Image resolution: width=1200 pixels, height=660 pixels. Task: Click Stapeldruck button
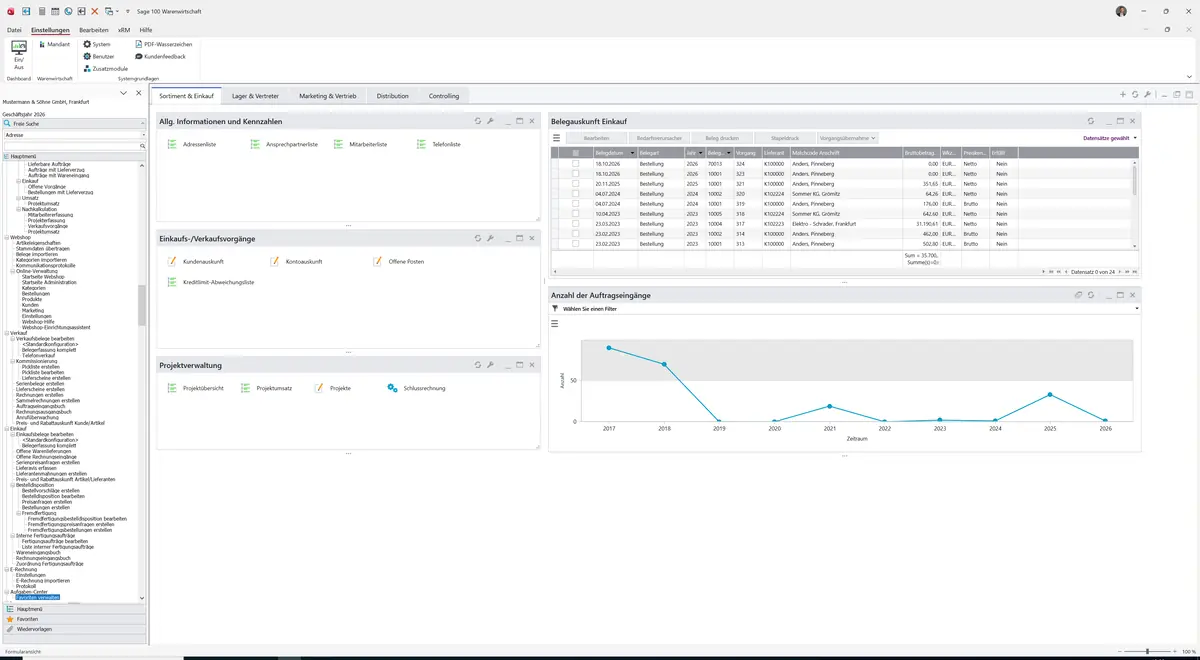785,138
